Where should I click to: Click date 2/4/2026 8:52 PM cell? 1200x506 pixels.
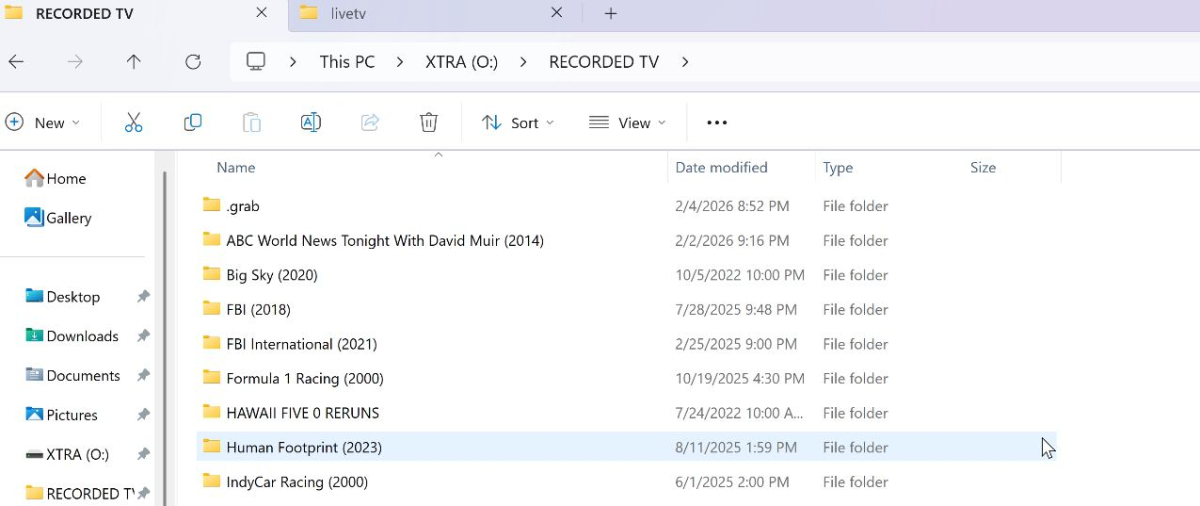[732, 206]
